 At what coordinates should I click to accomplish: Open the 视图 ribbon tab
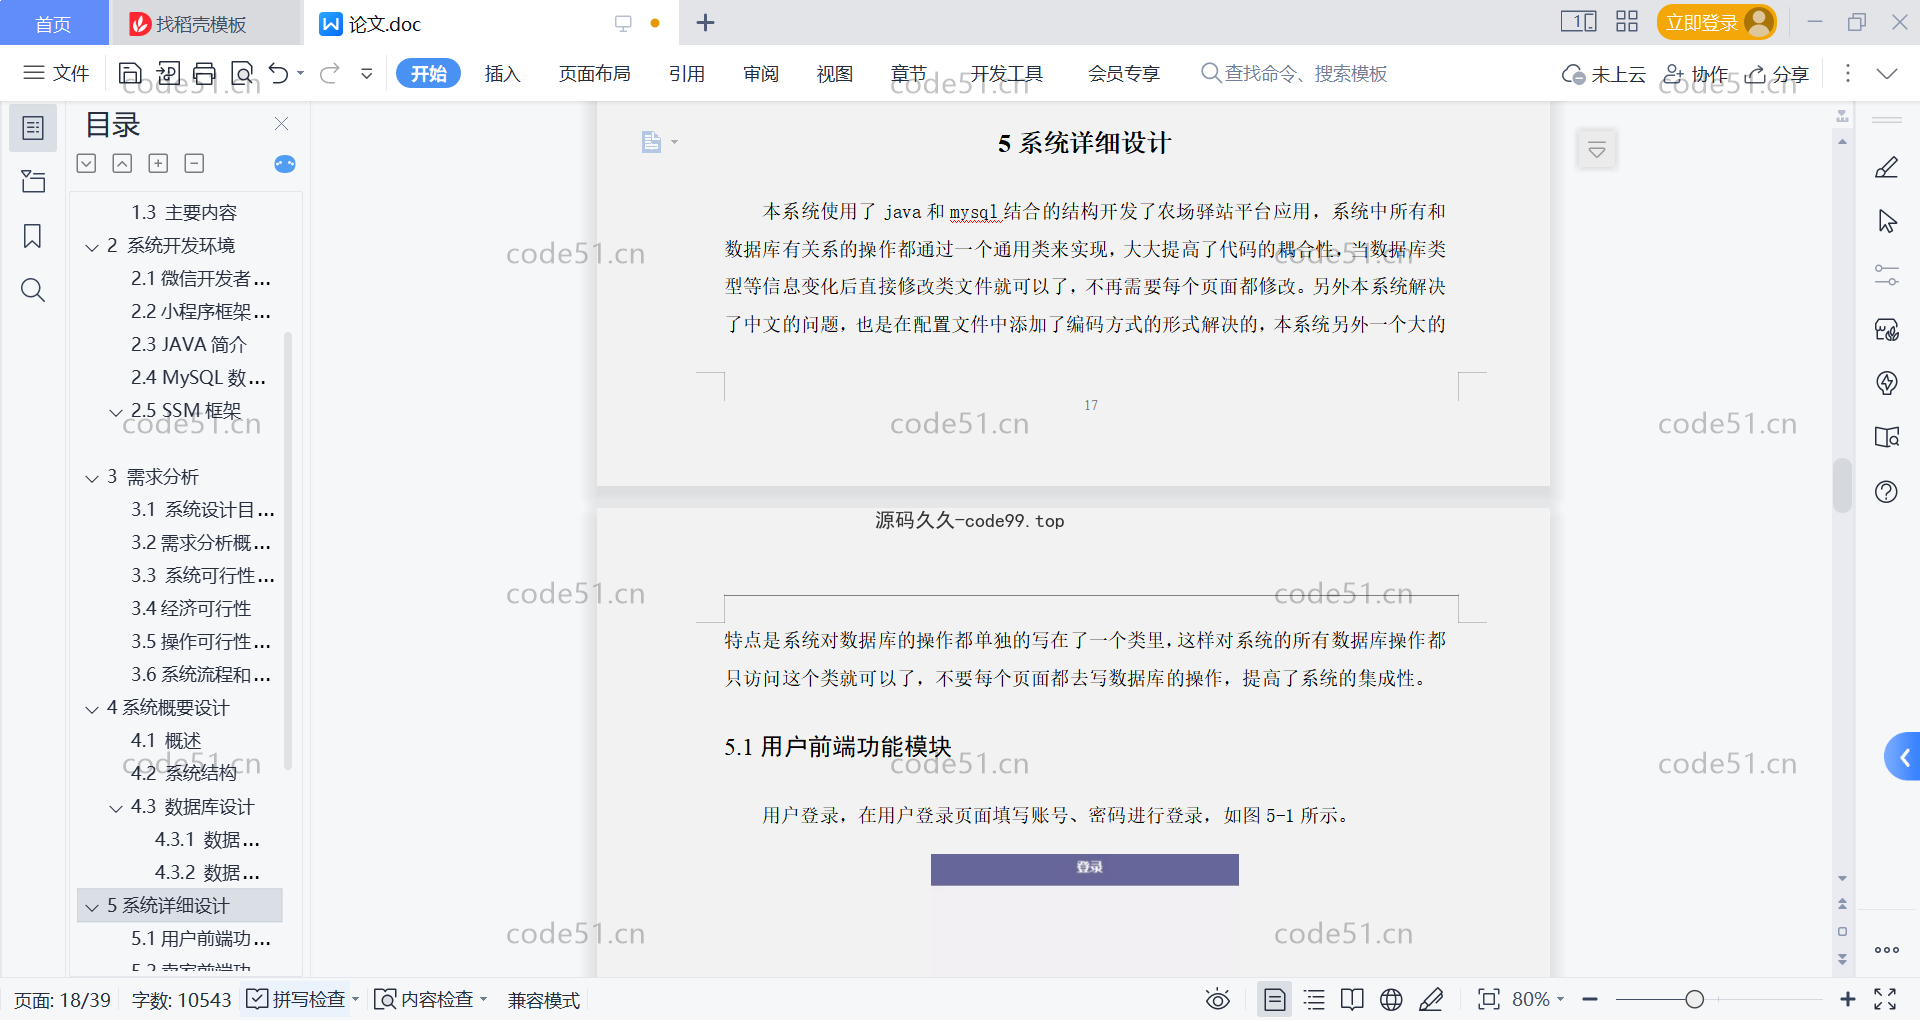click(x=835, y=73)
